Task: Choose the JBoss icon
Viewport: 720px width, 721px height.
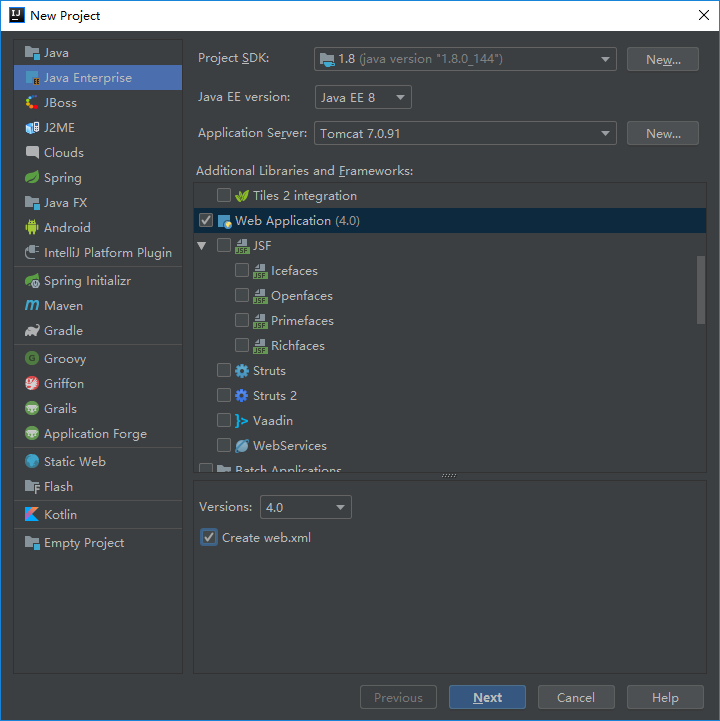Action: tap(32, 103)
